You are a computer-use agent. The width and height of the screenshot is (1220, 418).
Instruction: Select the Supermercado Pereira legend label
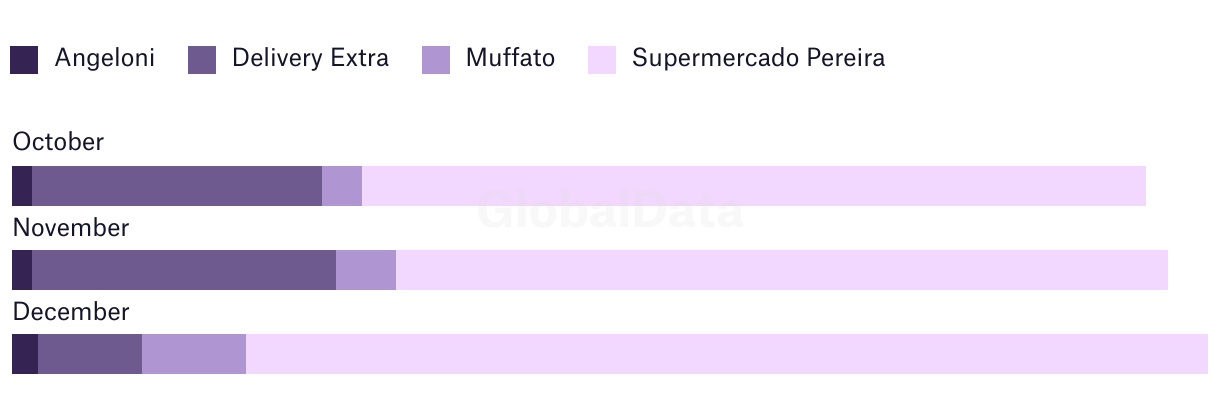click(758, 58)
